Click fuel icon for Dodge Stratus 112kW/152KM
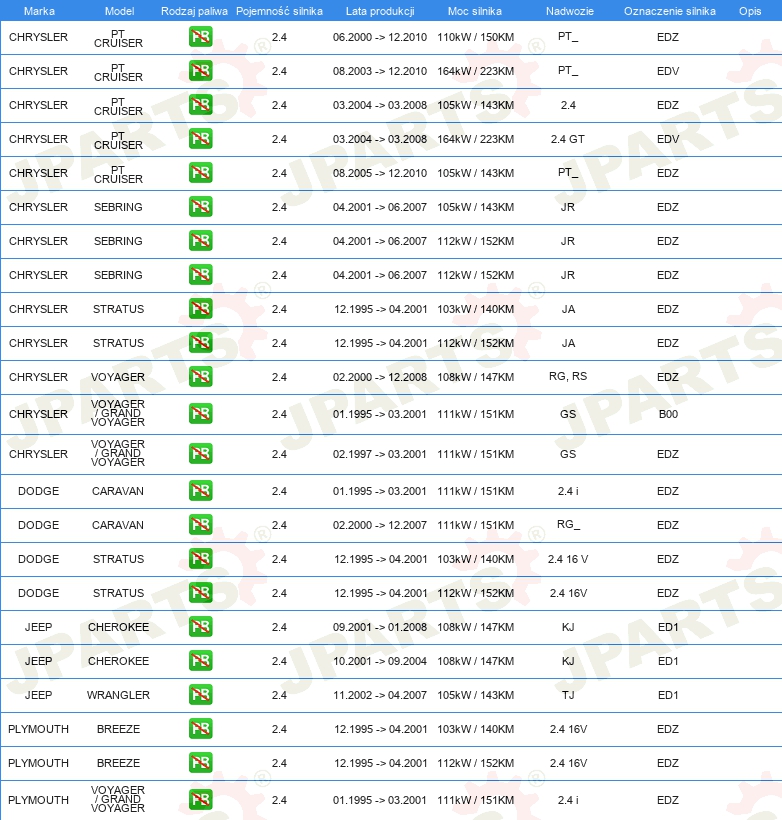 pos(201,593)
